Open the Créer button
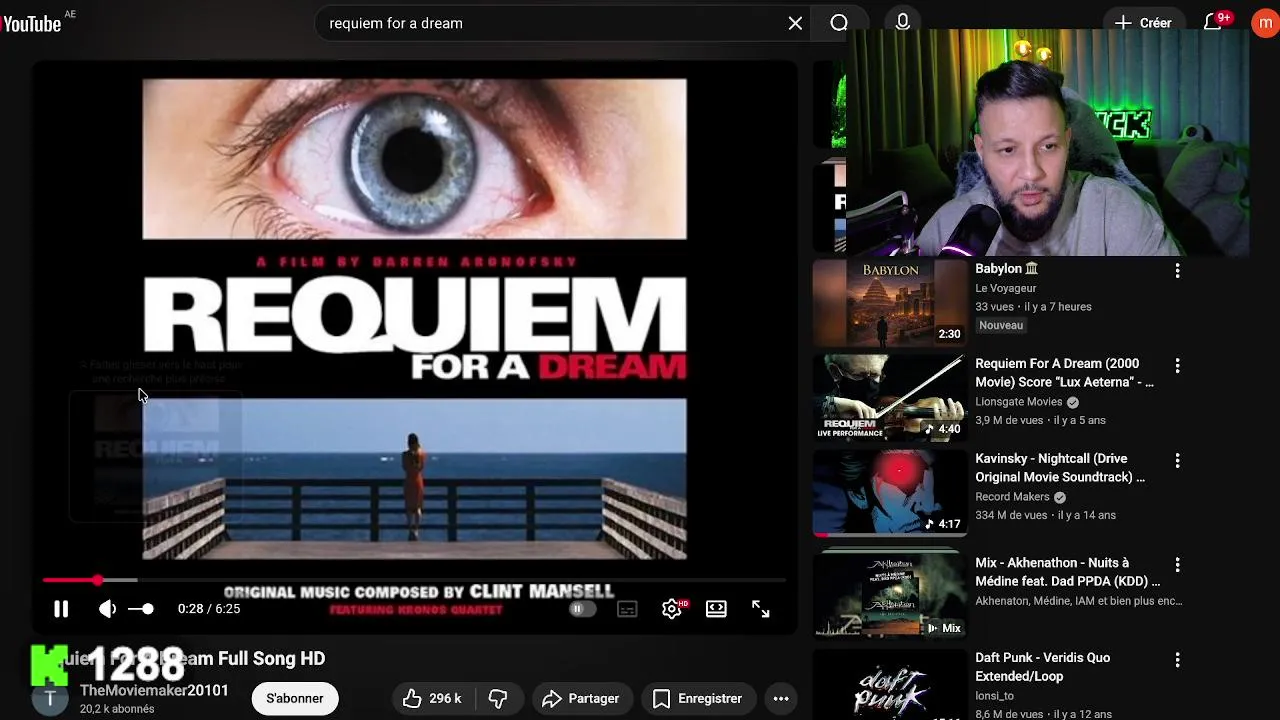This screenshot has width=1280, height=720. 1143,23
